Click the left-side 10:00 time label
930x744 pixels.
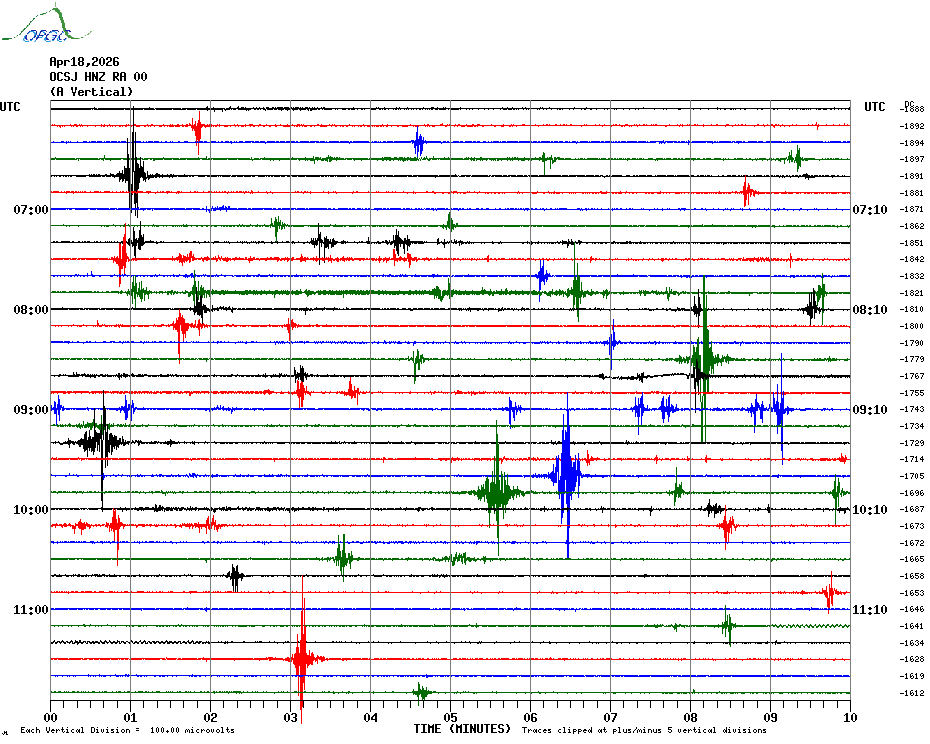pos(31,510)
